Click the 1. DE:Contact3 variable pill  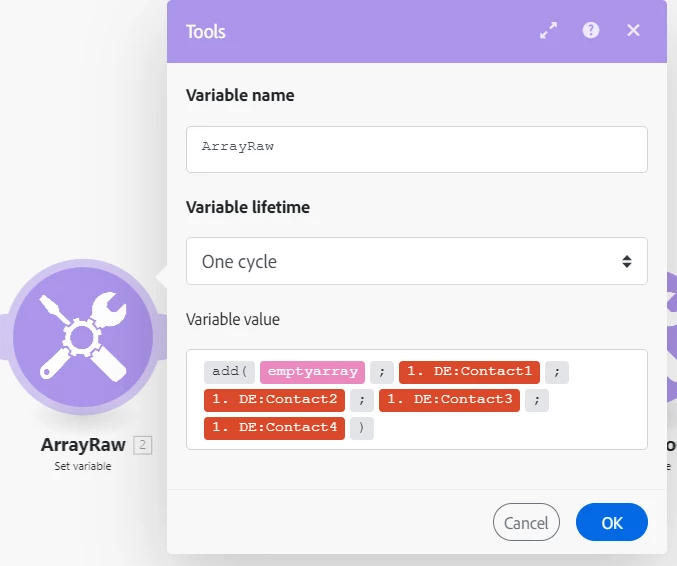click(449, 400)
